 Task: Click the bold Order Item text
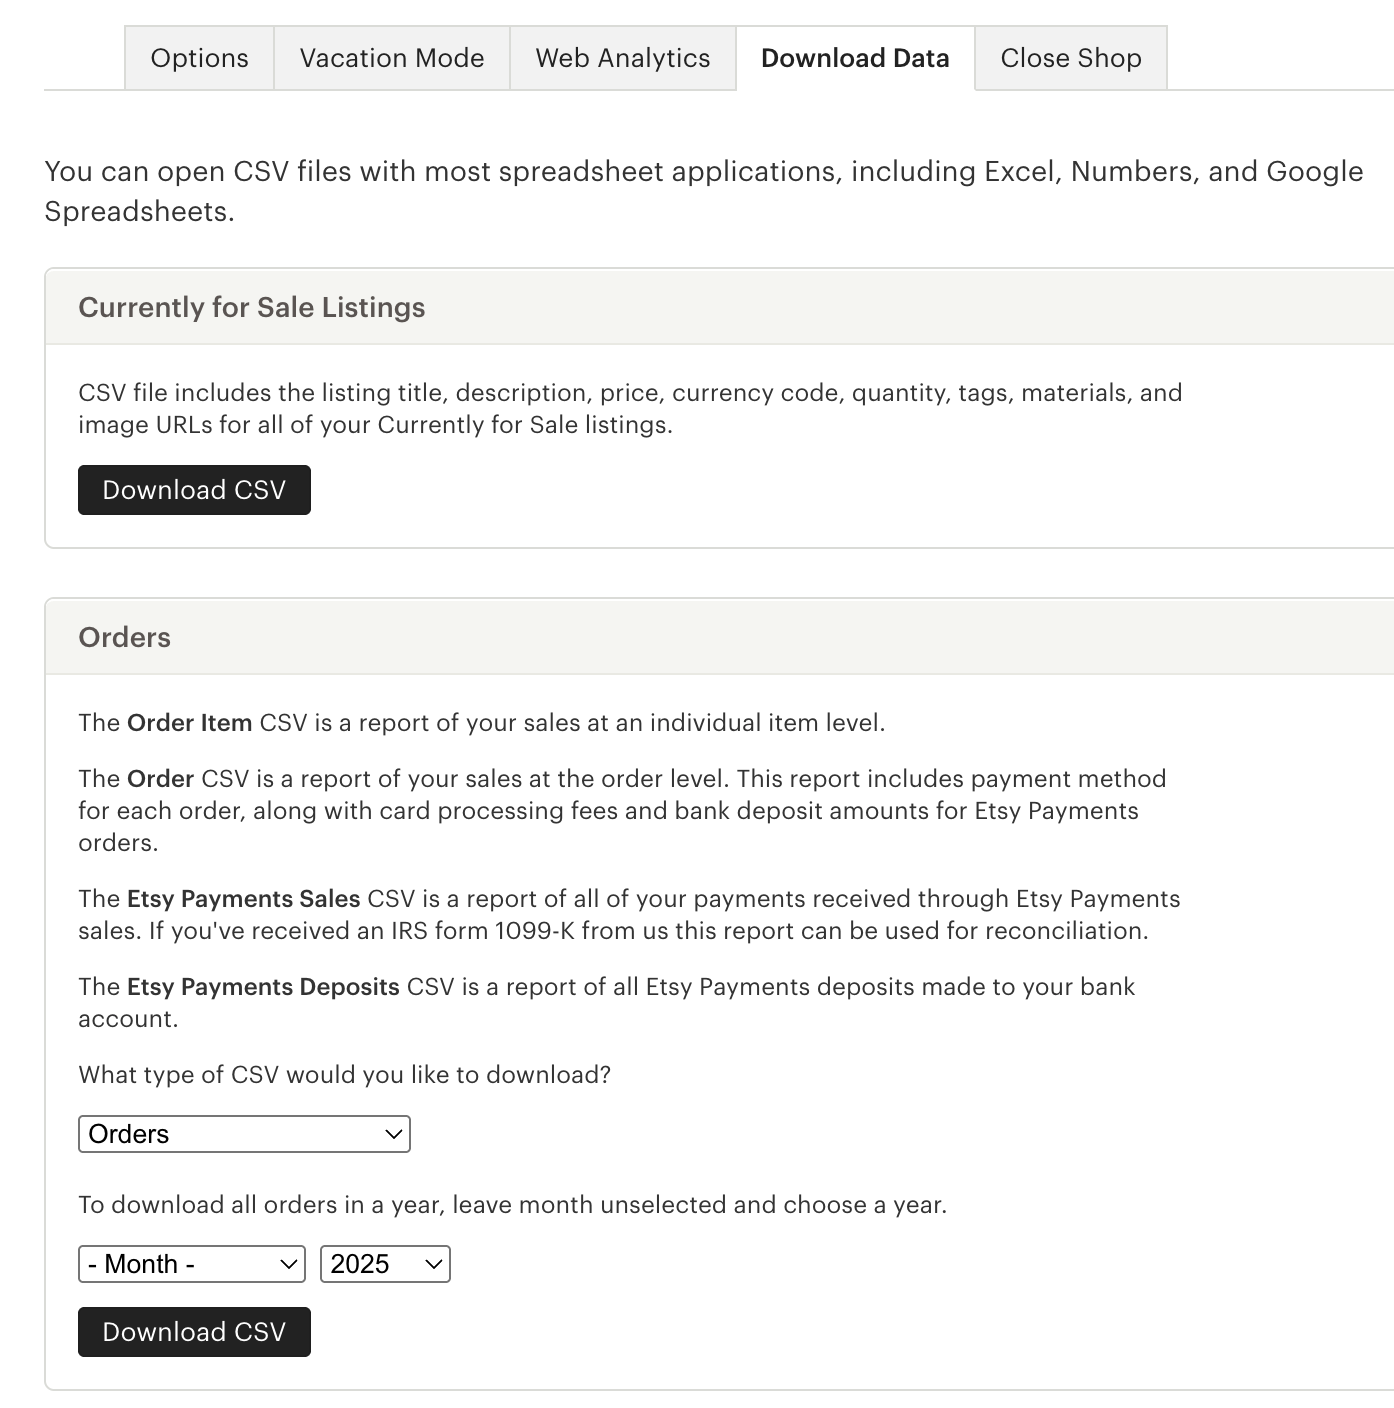[x=189, y=723]
